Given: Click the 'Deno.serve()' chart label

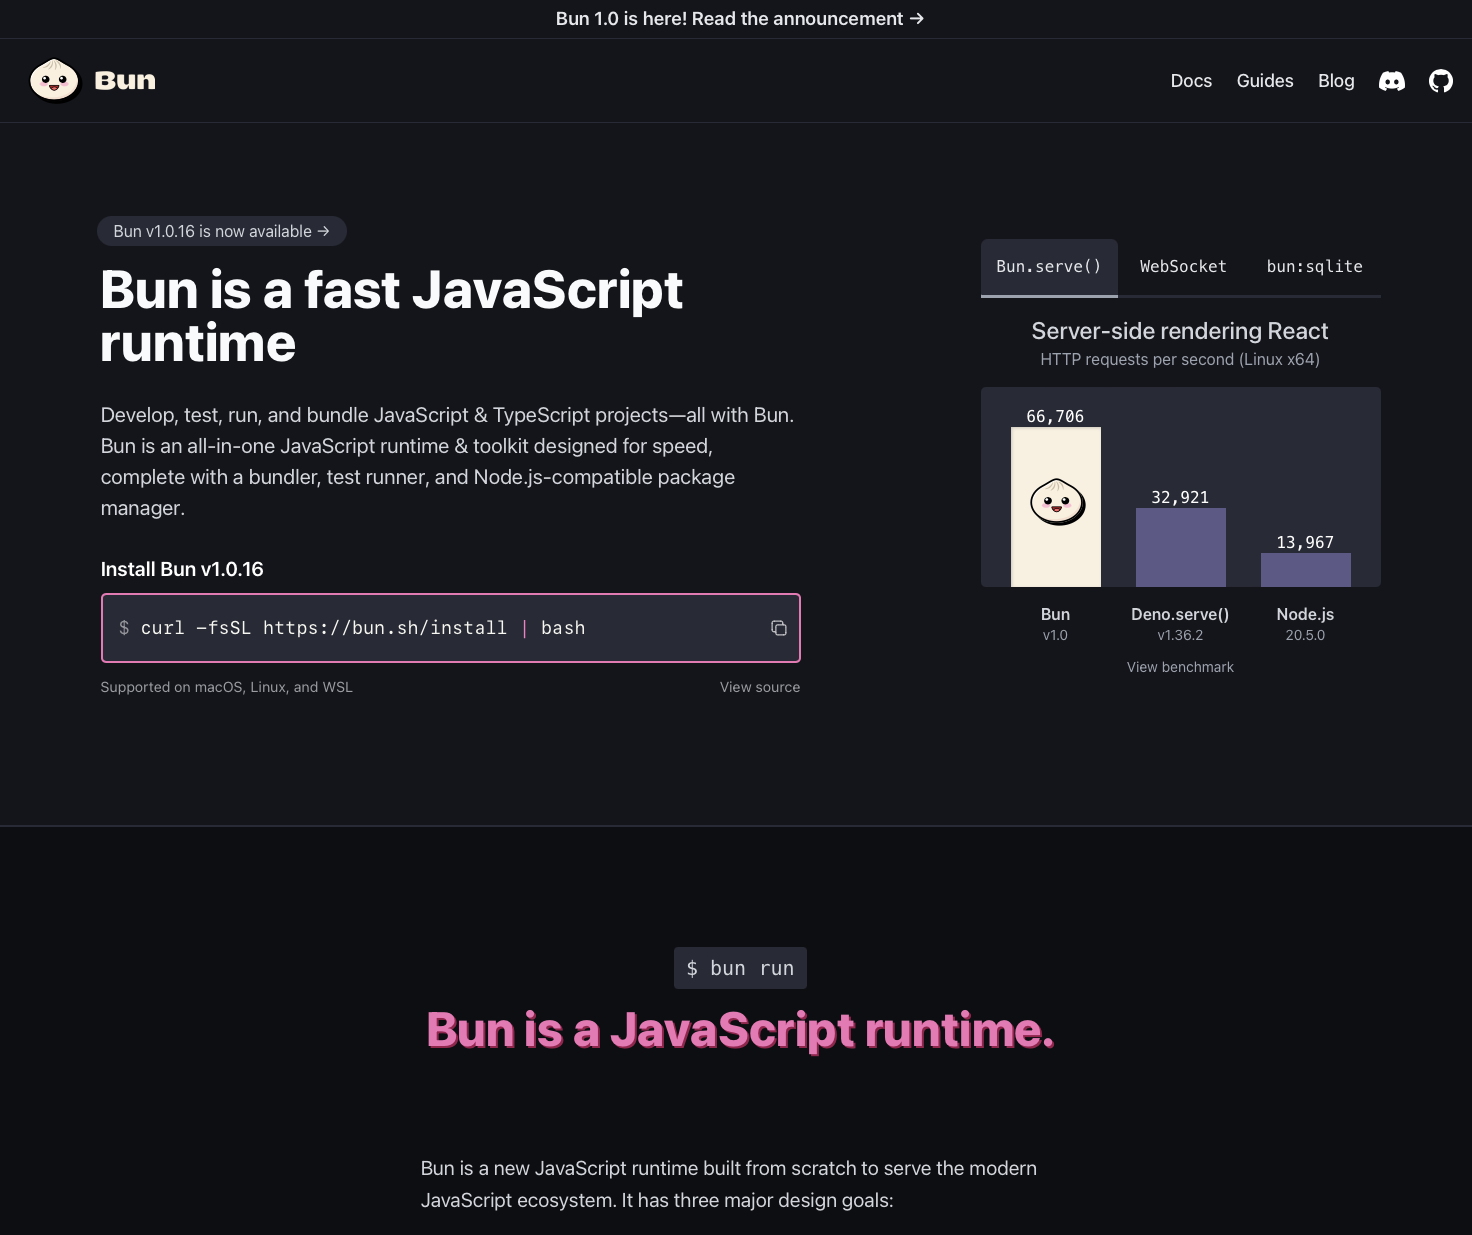Looking at the screenshot, I should point(1180,614).
